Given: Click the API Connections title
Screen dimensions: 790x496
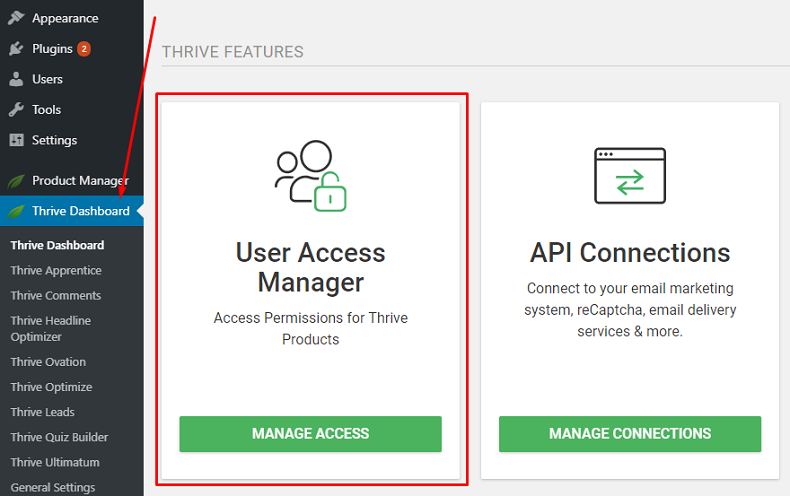Looking at the screenshot, I should point(630,253).
